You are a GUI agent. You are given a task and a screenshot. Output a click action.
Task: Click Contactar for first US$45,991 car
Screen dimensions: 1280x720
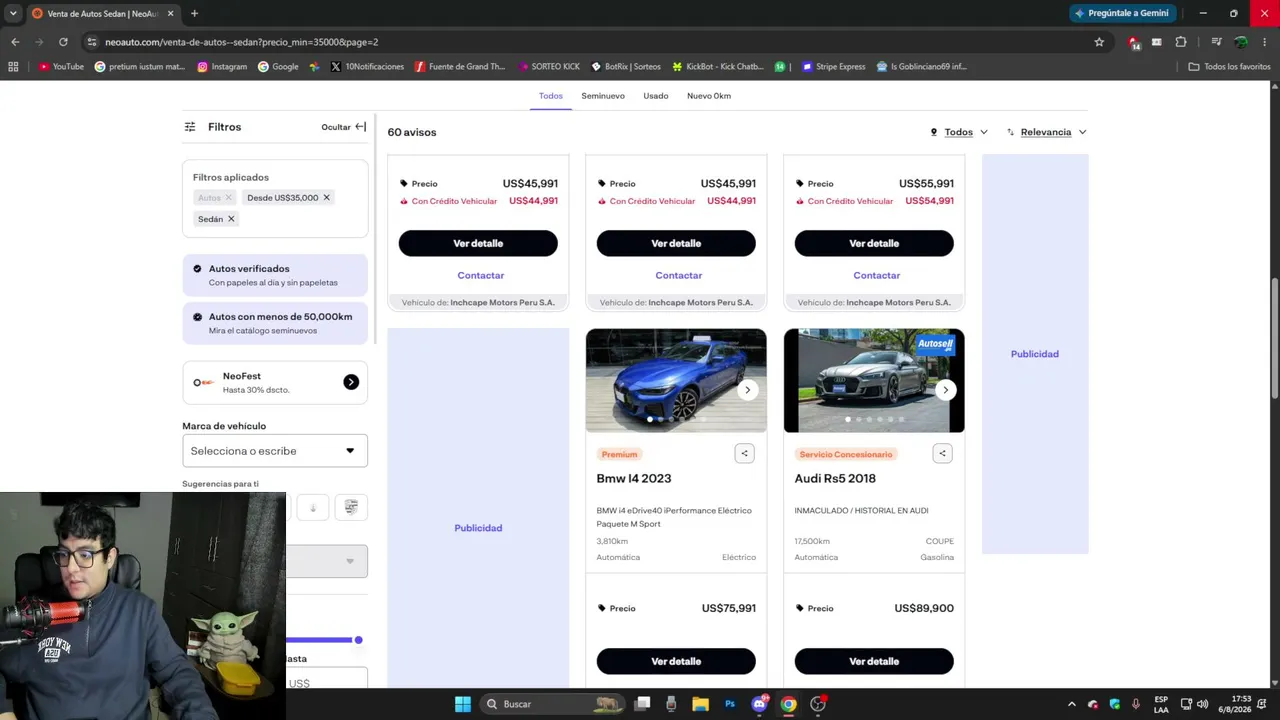[x=481, y=275]
